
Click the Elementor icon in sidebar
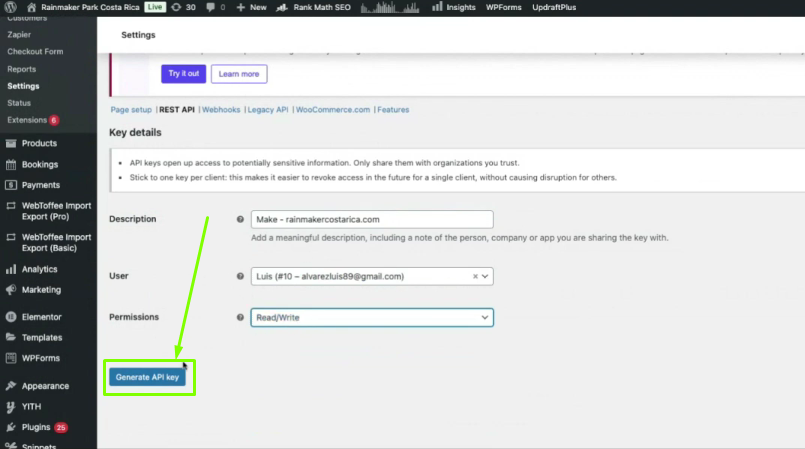click(11, 317)
